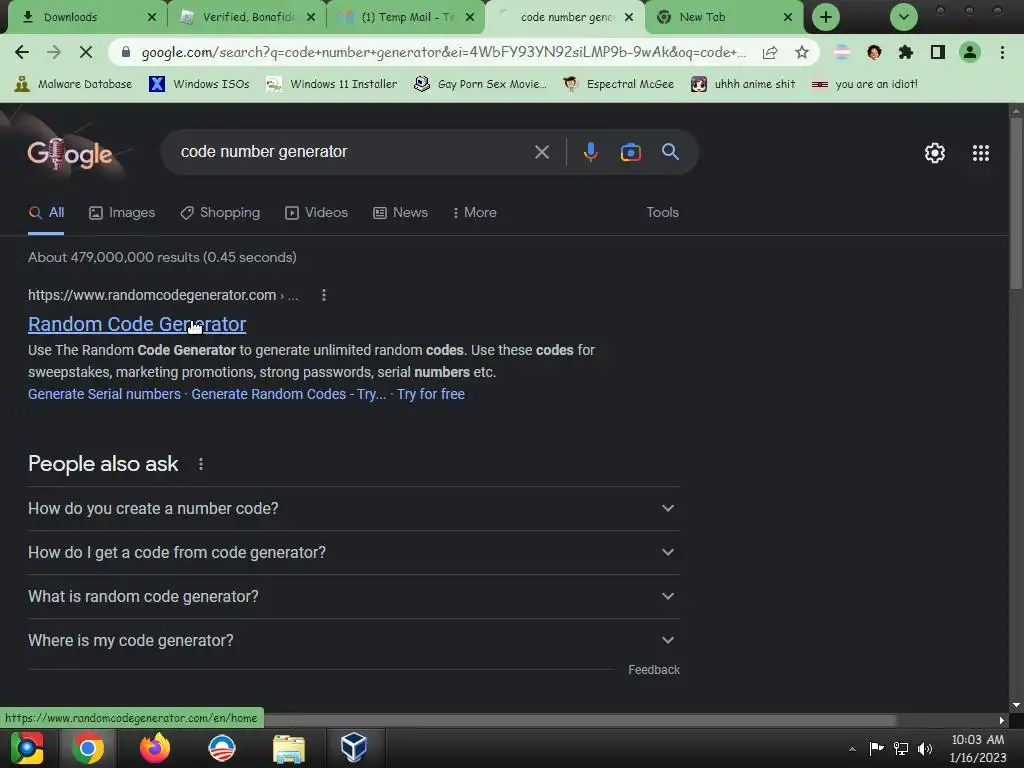Screen dimensions: 1024x768
Task: Submit search with the magnifier icon
Action: [x=671, y=152]
